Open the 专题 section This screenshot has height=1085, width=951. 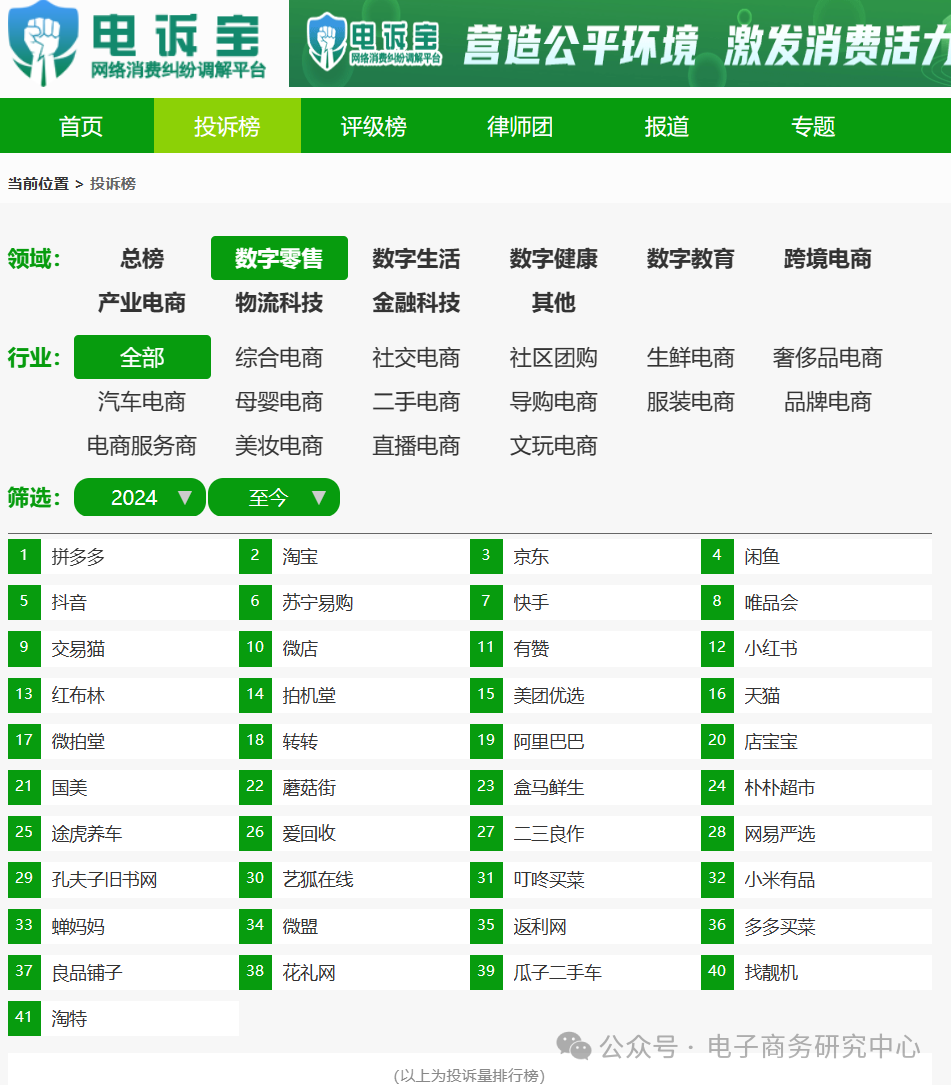811,126
